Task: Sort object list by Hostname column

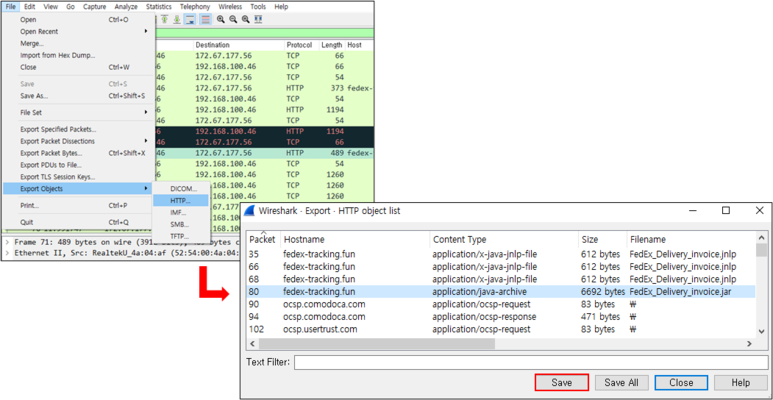Action: point(355,239)
